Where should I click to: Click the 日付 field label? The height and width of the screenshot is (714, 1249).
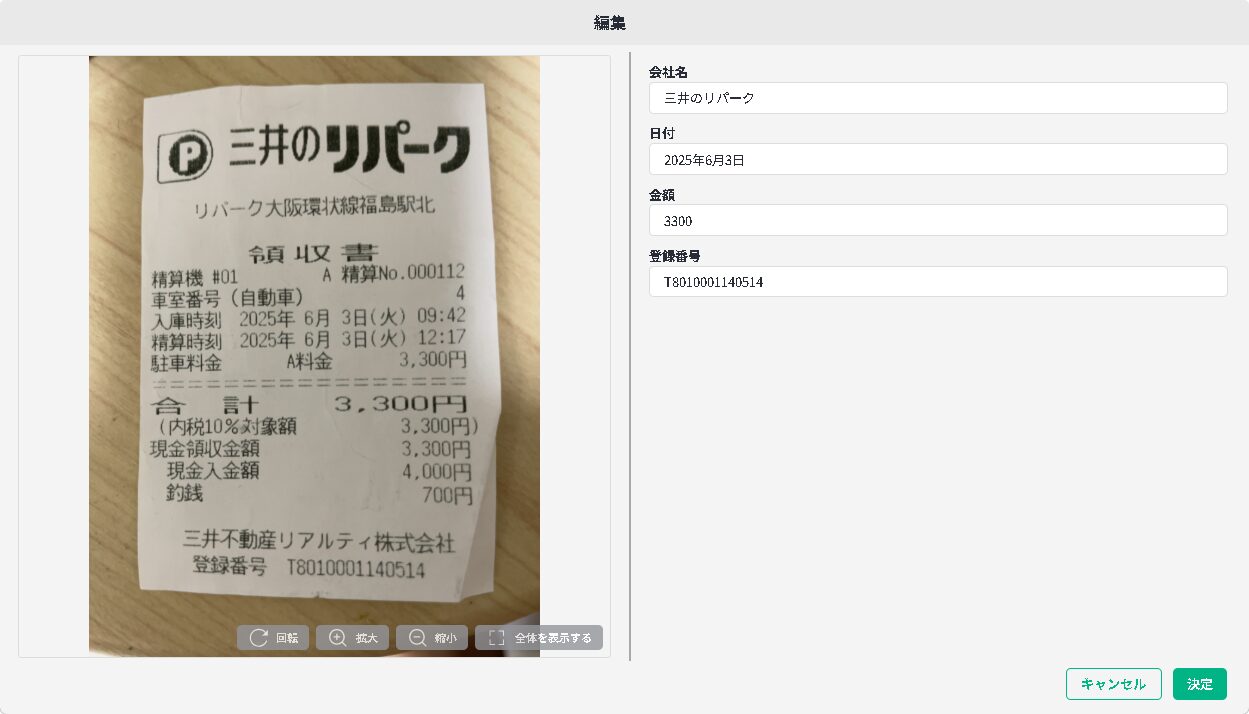coord(661,133)
